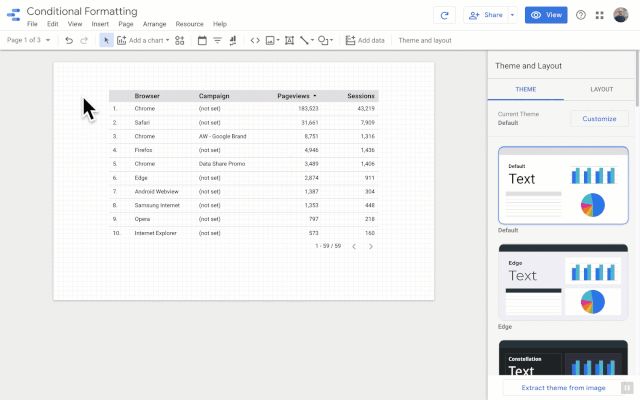This screenshot has width=640, height=400.
Task: Click the Browser column header
Action: 147,96
